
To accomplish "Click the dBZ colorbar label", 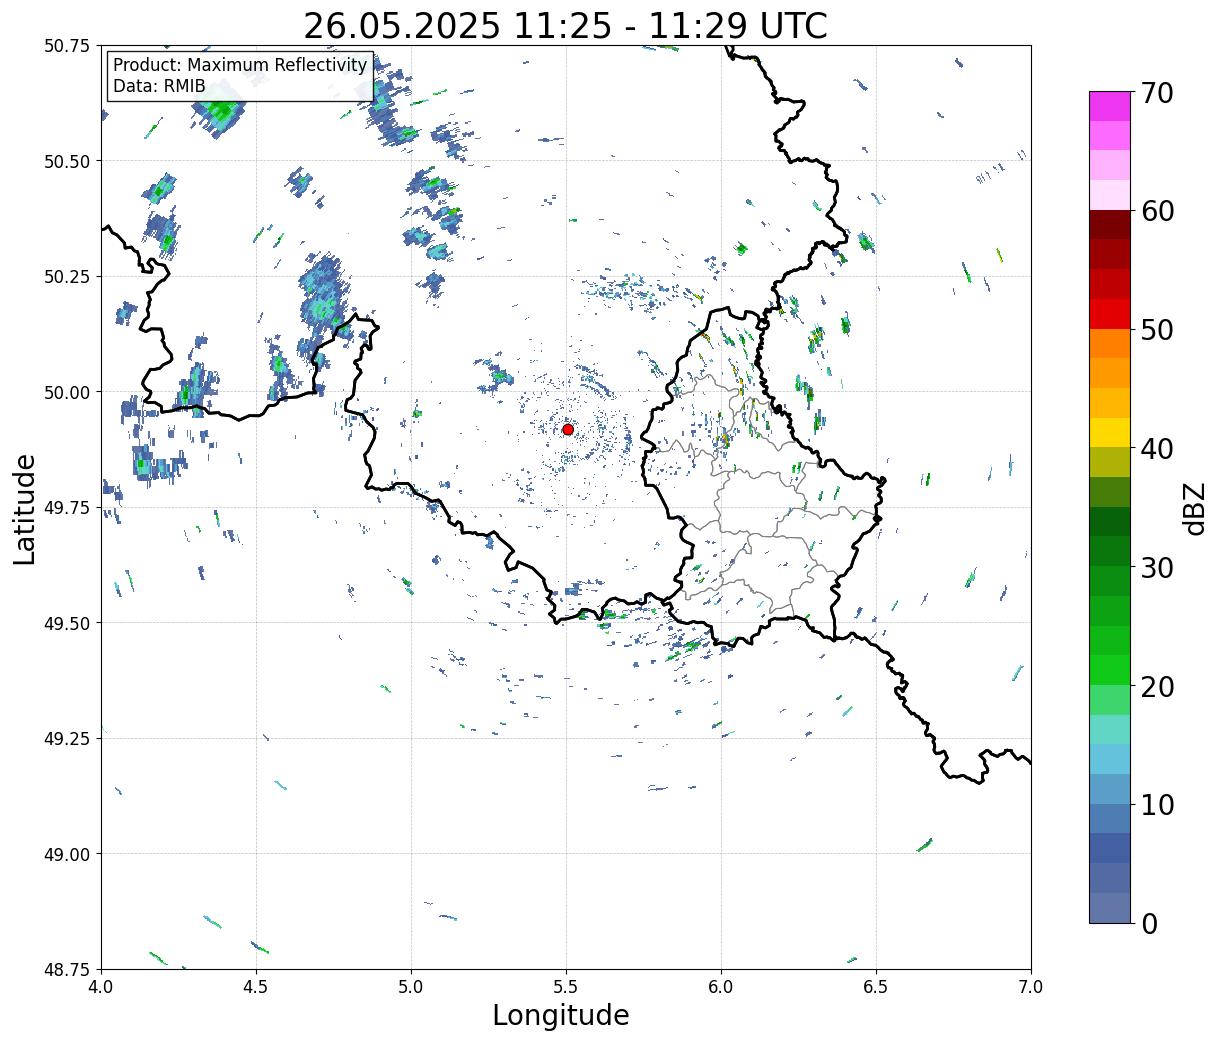I will pyautogui.click(x=1194, y=509).
